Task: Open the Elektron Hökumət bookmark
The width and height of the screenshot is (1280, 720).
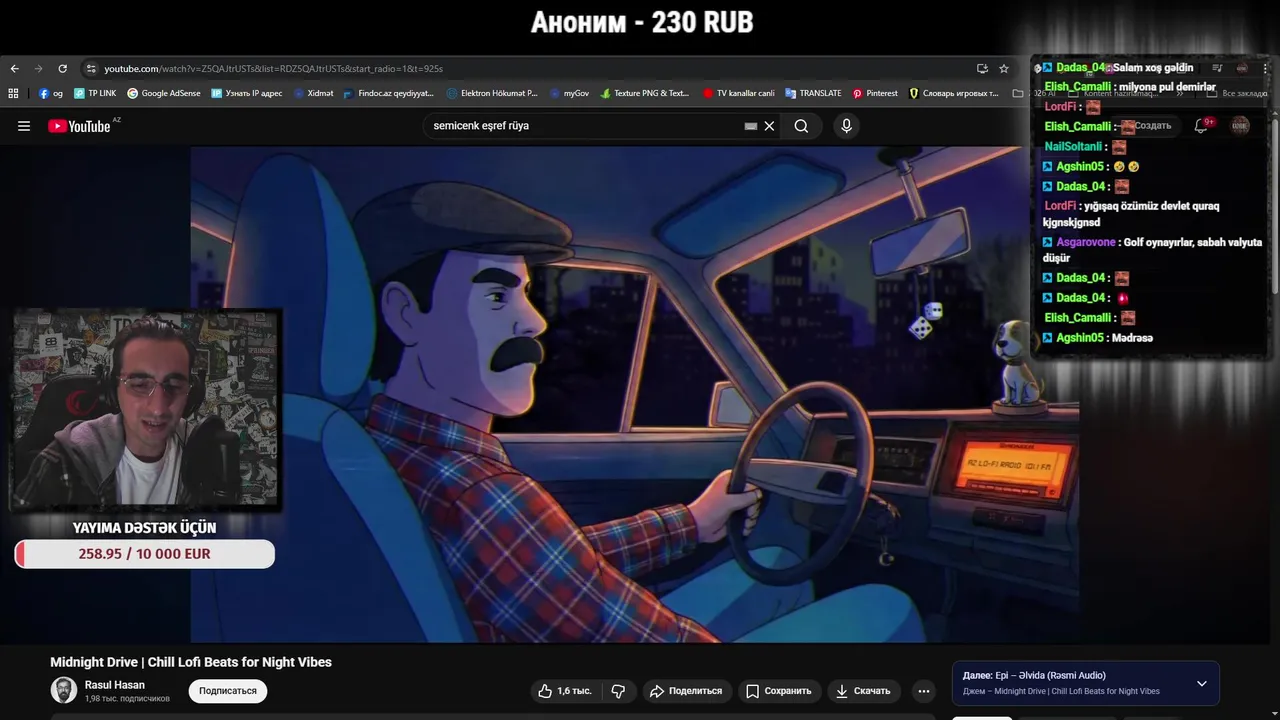Action: pos(492,93)
